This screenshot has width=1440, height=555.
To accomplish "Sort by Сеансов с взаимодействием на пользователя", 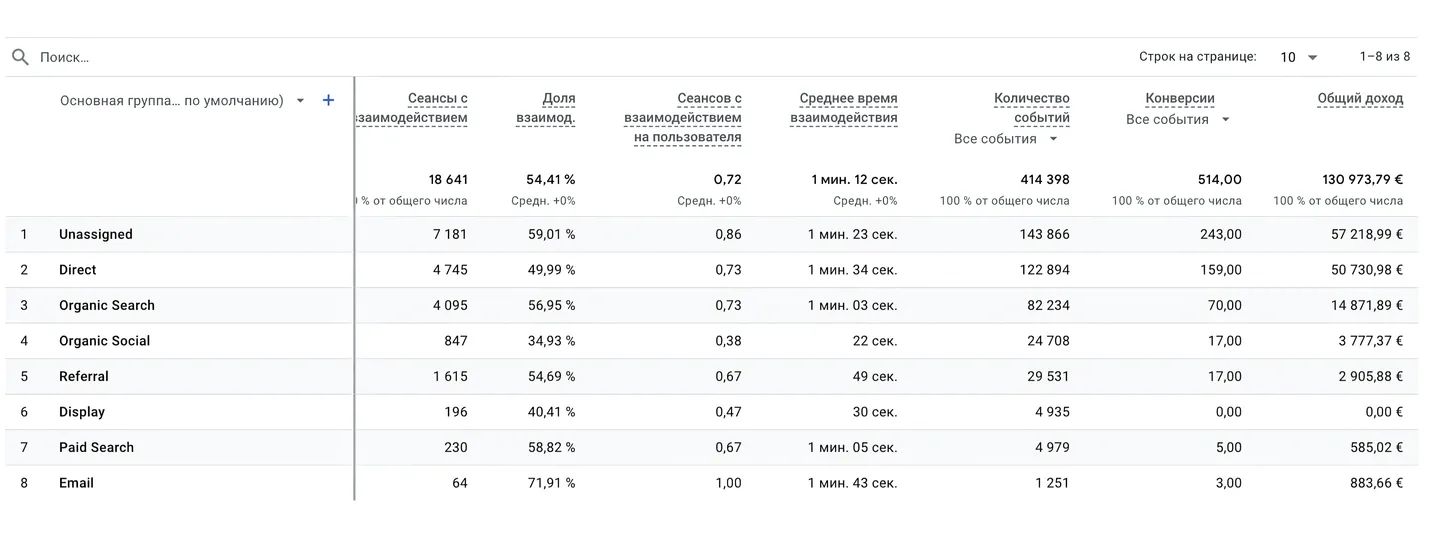I will pos(683,118).
